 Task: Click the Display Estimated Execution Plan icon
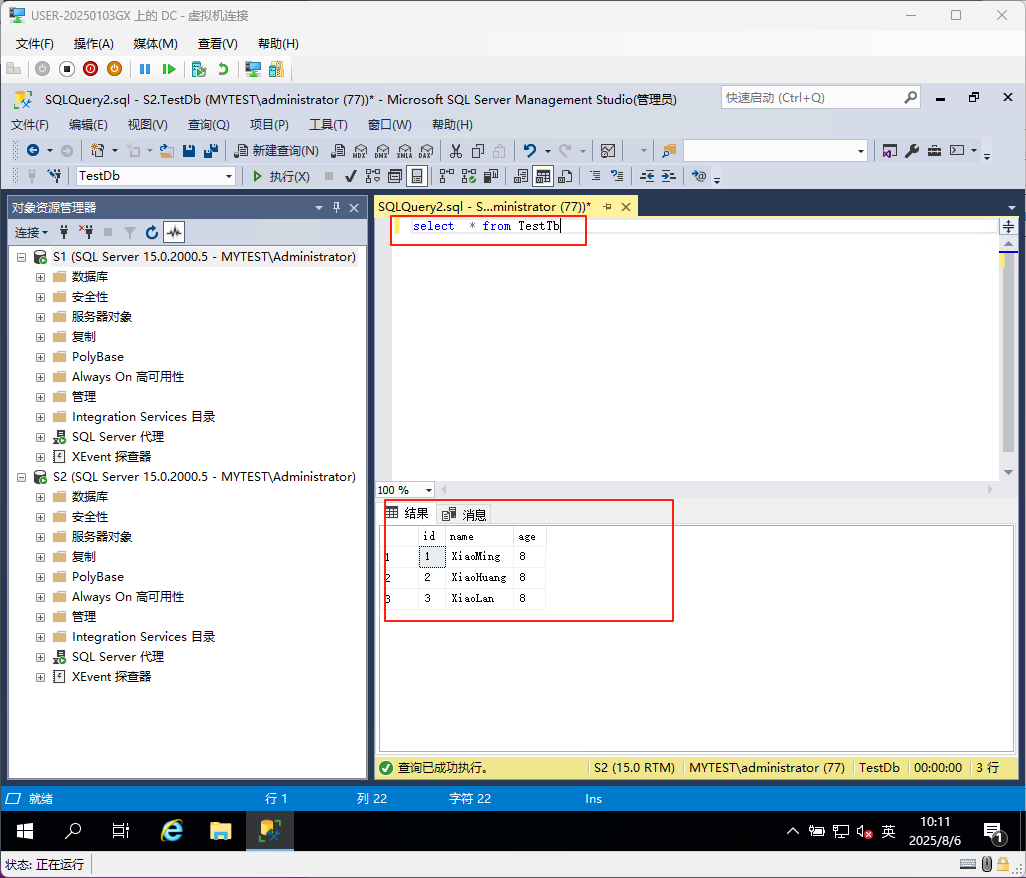click(x=373, y=176)
